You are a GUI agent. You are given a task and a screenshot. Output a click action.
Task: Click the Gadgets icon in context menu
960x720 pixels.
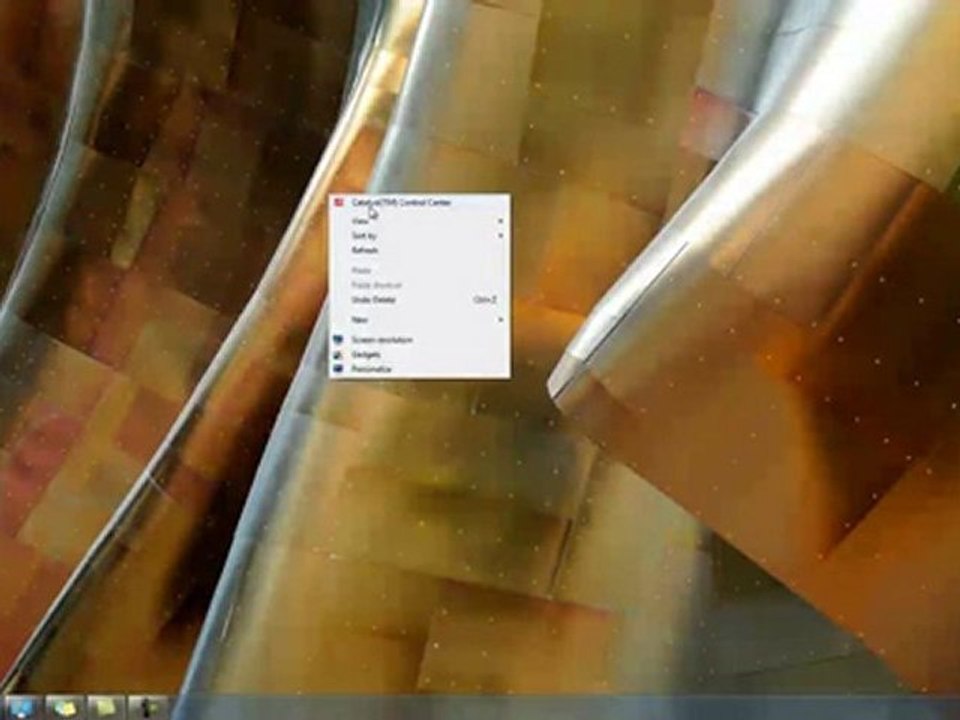pos(338,354)
